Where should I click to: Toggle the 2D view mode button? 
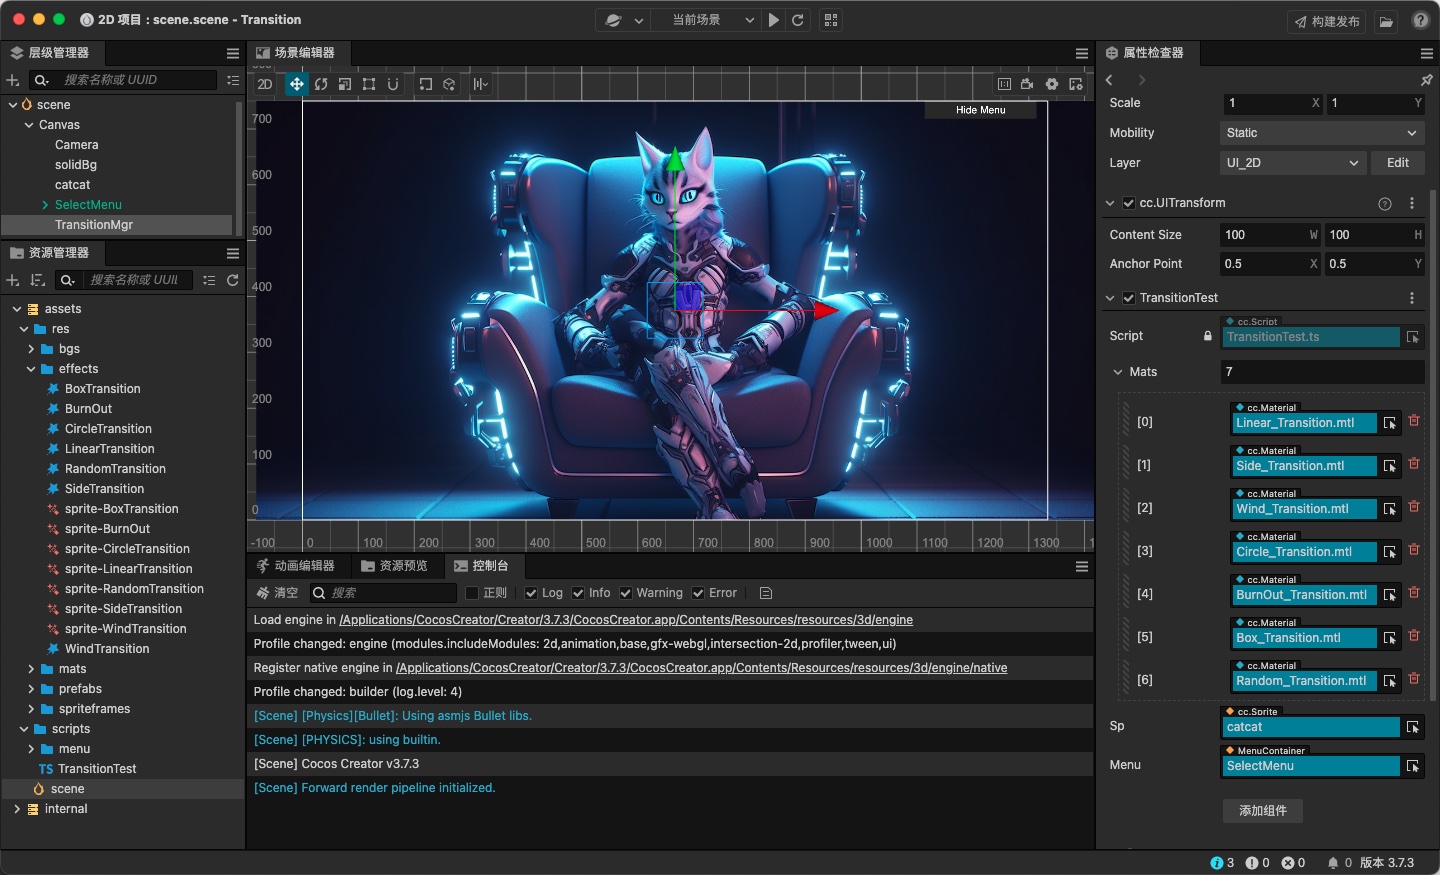click(264, 84)
